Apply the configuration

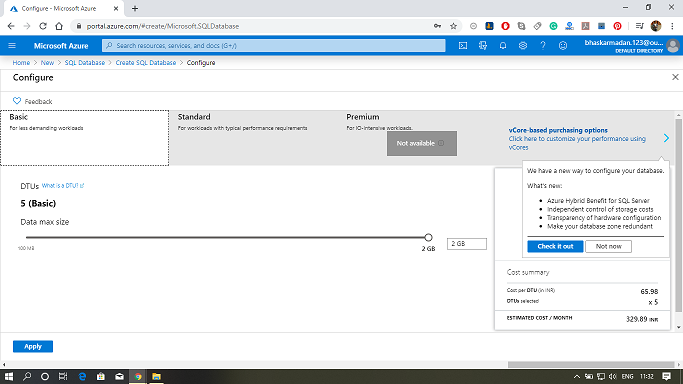[33, 347]
